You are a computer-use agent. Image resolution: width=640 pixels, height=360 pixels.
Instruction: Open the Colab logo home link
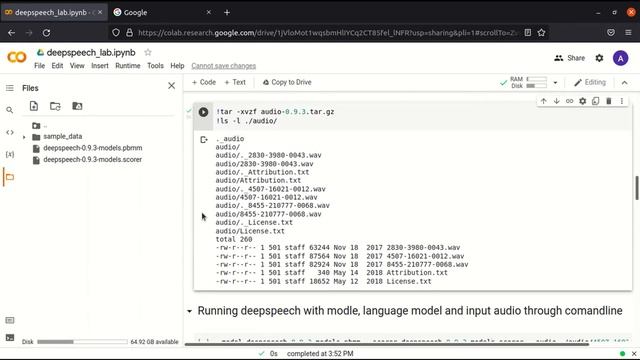point(17,58)
